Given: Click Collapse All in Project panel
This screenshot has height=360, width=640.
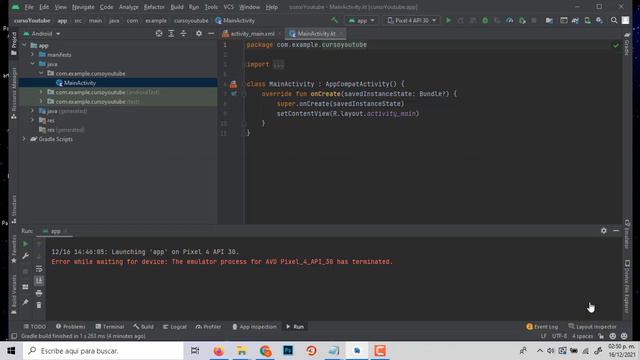Looking at the screenshot, I should point(183,33).
